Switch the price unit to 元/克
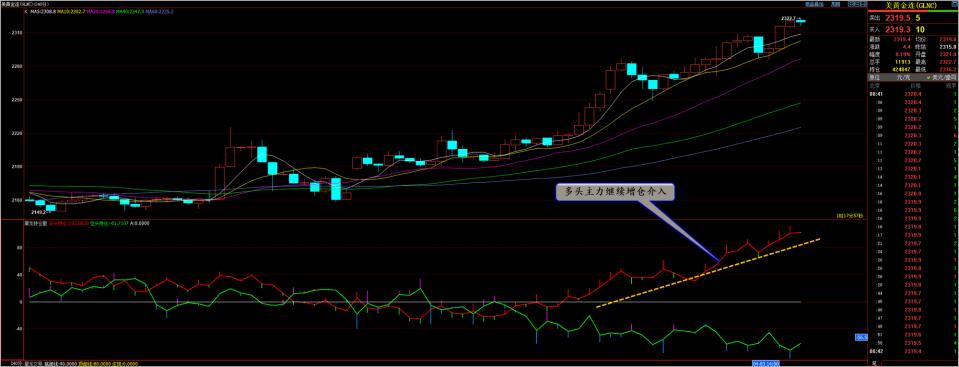This screenshot has width=959, height=367. [x=903, y=78]
